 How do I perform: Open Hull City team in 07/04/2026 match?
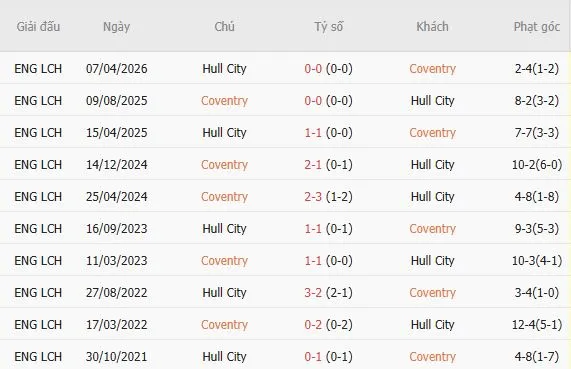224,68
